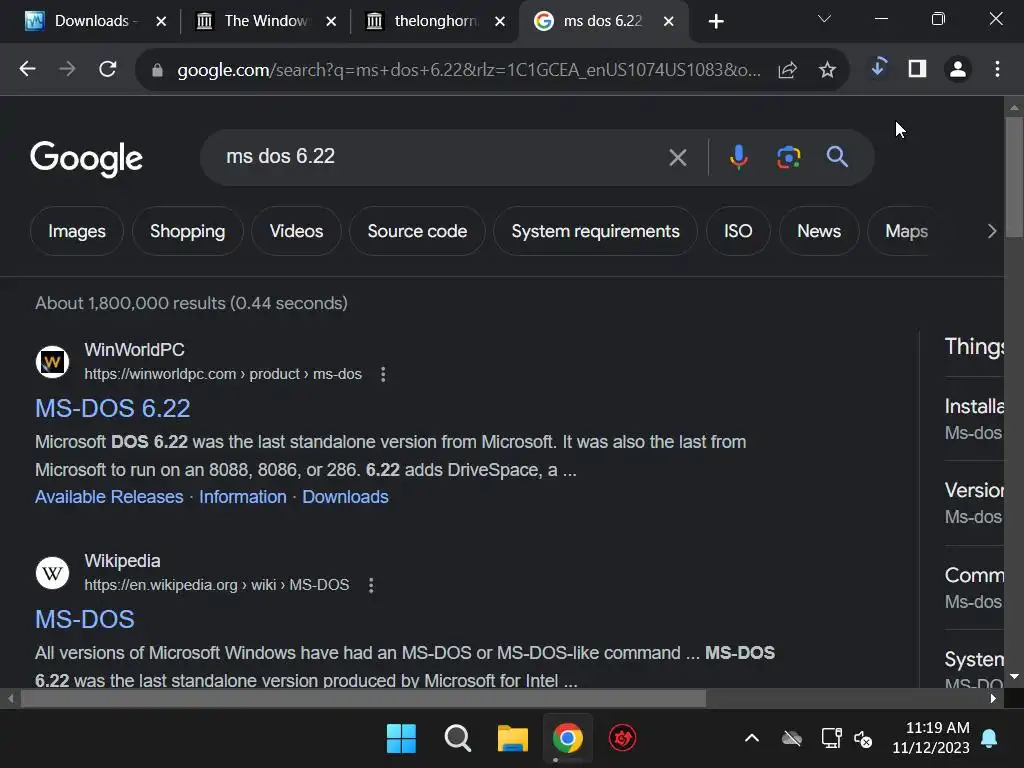Select the ISO filter chip
Viewport: 1024px width, 768px height.
click(738, 231)
